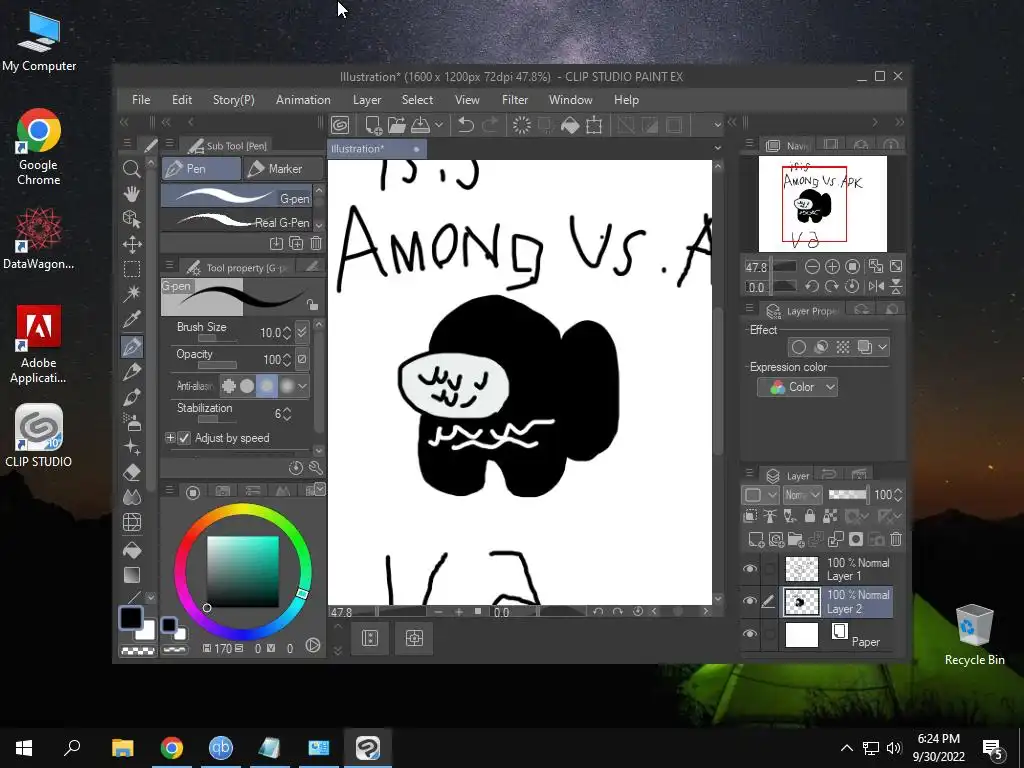Image resolution: width=1024 pixels, height=768 pixels.
Task: Toggle the Lock layer padlock icon
Action: coord(810,517)
